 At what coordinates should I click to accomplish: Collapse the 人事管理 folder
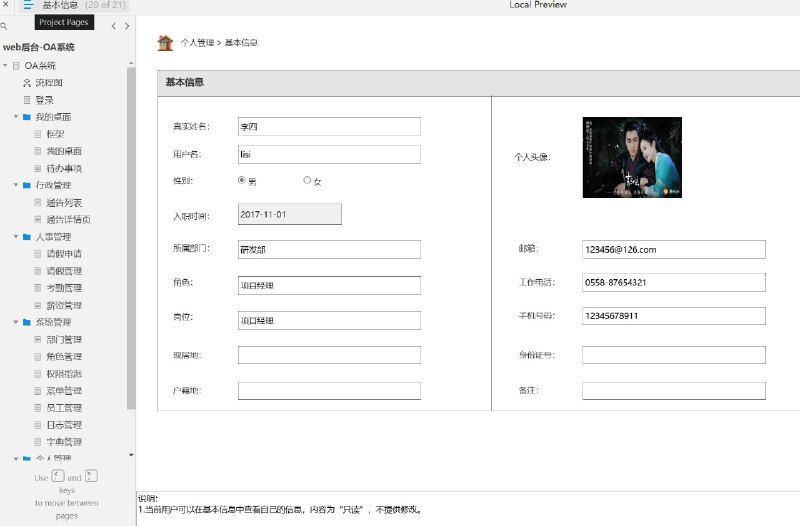[x=16, y=237]
